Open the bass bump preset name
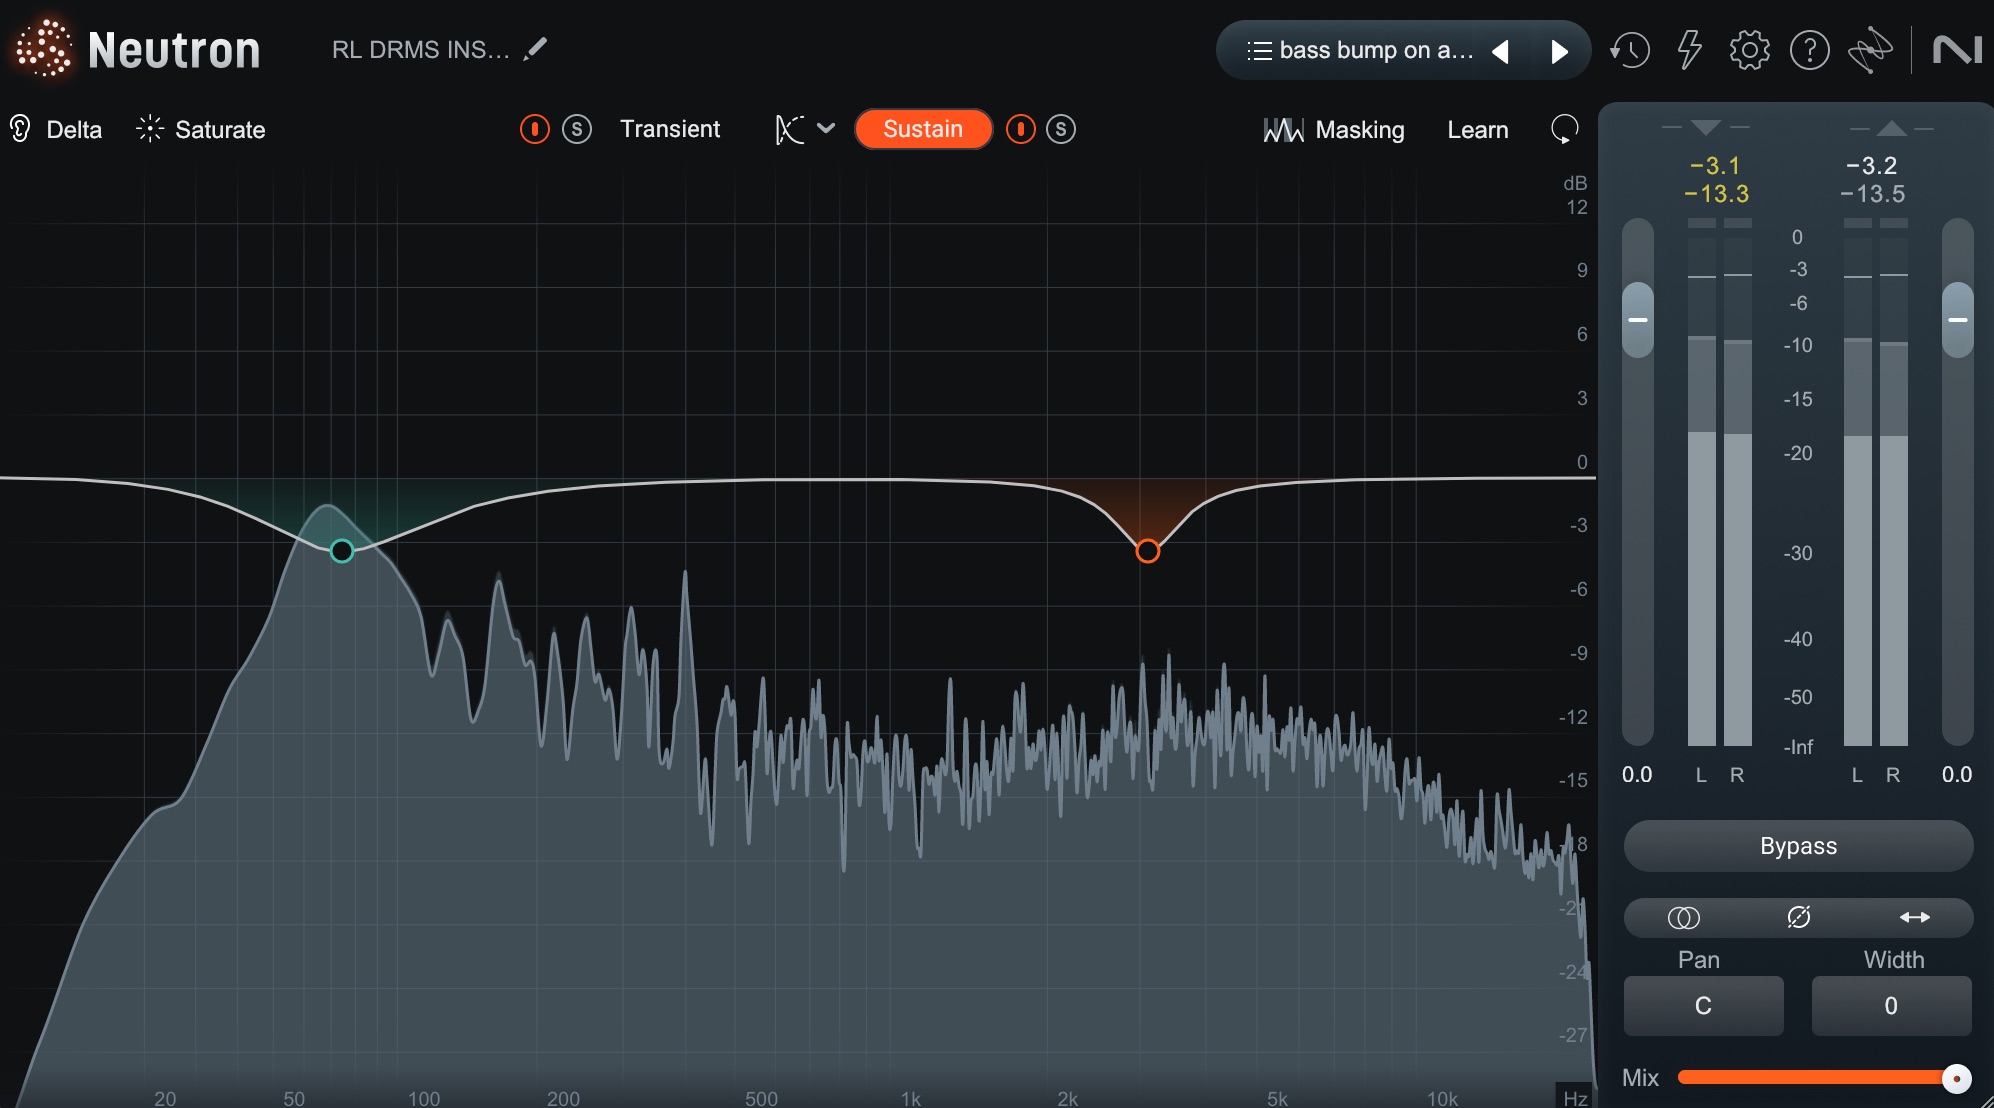 tap(1376, 50)
